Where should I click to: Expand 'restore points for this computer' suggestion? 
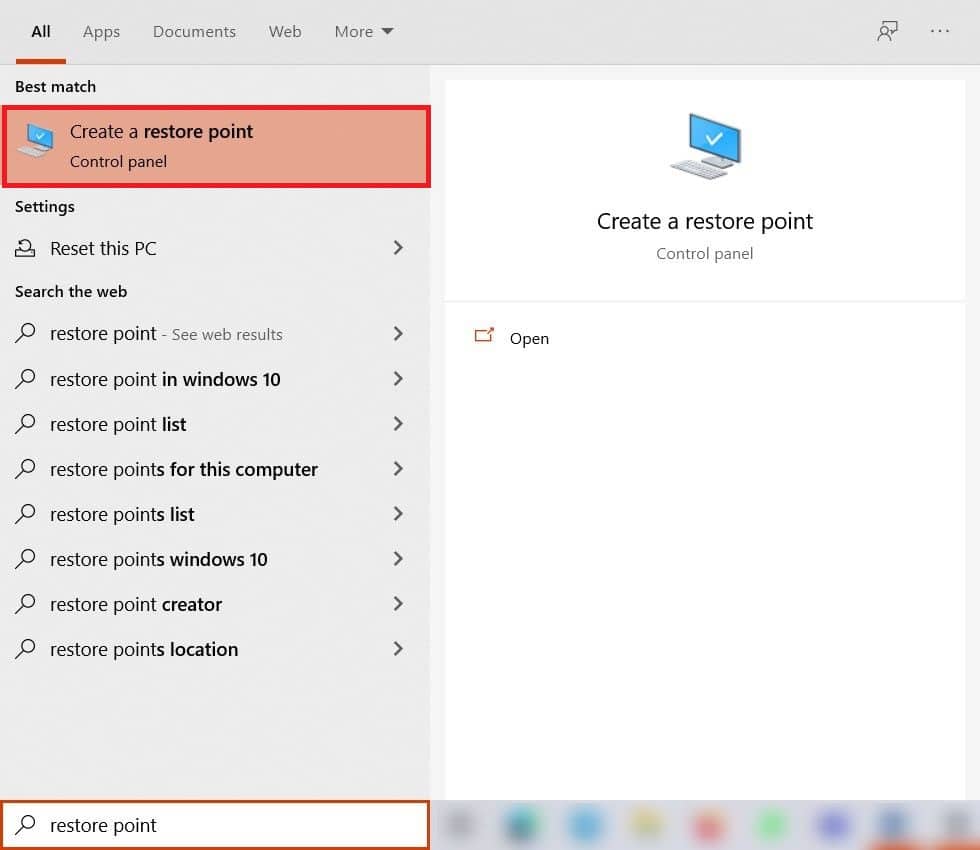(x=397, y=469)
